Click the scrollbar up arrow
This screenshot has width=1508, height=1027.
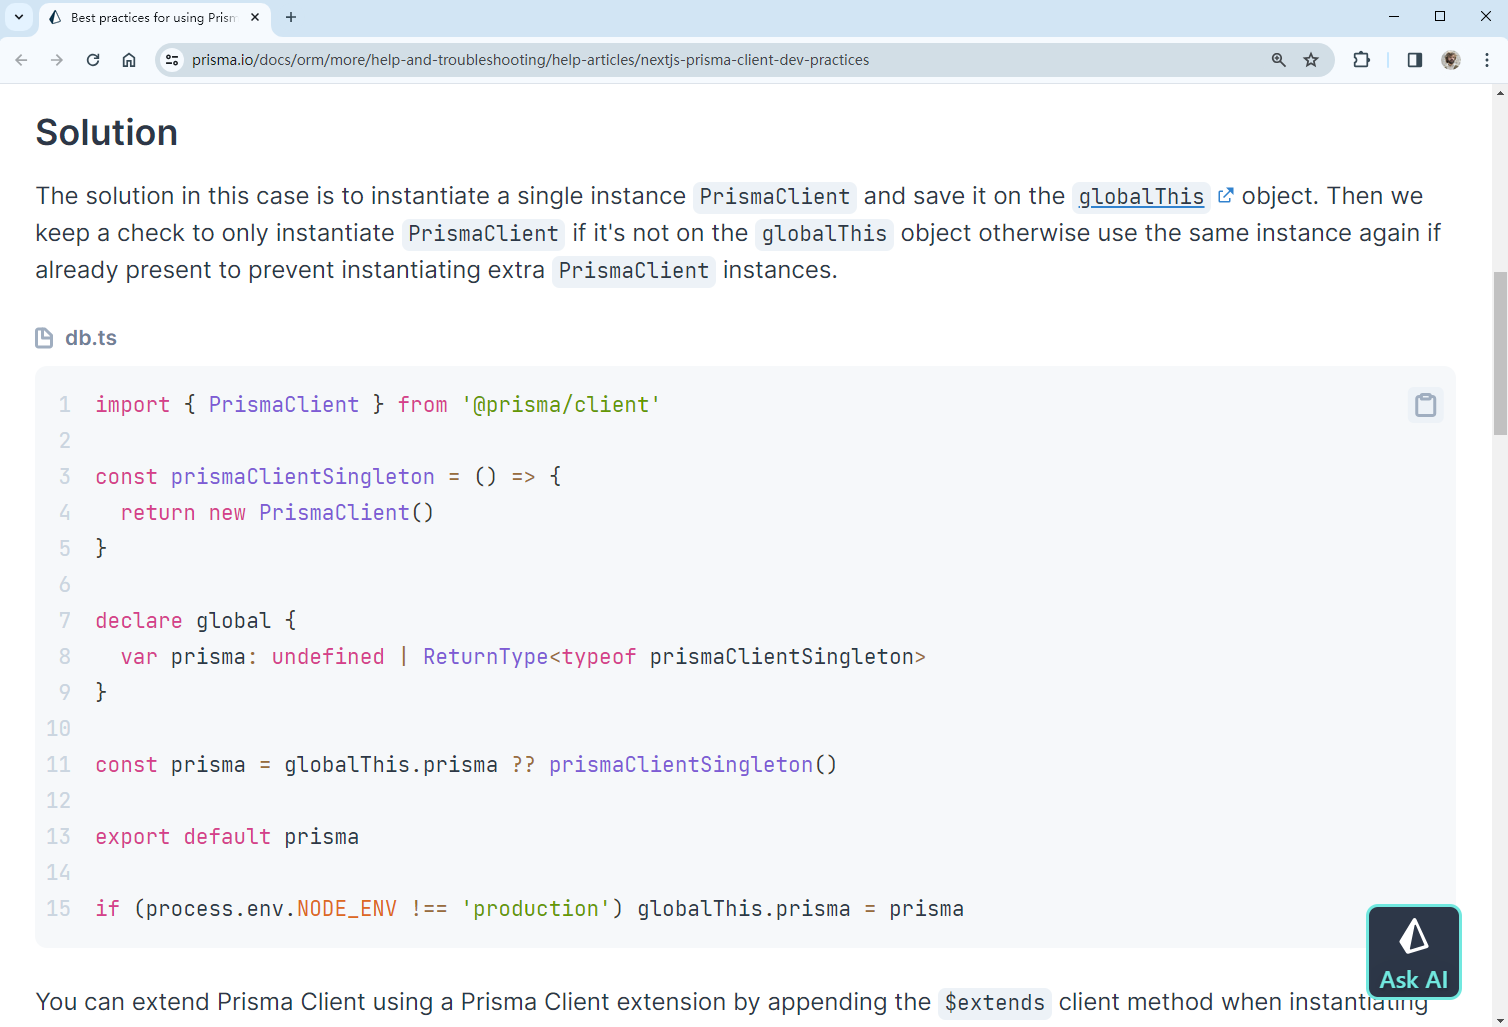coord(1500,93)
